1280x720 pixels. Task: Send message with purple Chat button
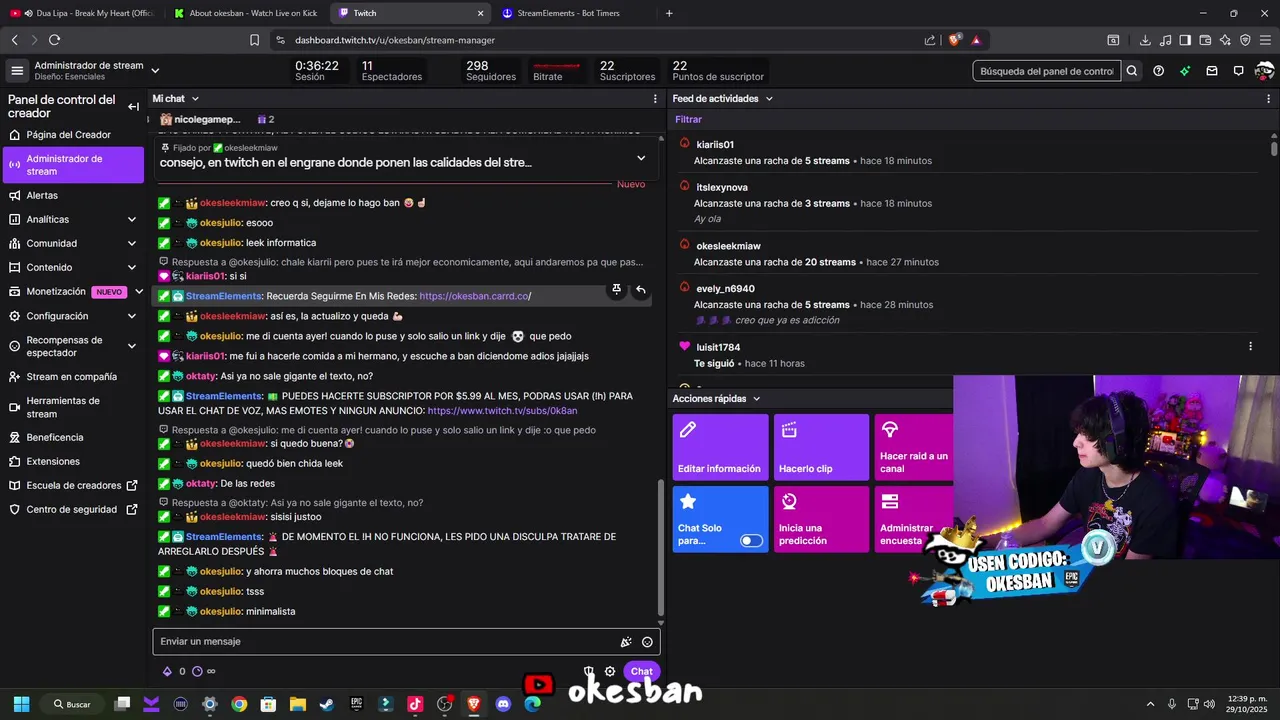click(641, 671)
